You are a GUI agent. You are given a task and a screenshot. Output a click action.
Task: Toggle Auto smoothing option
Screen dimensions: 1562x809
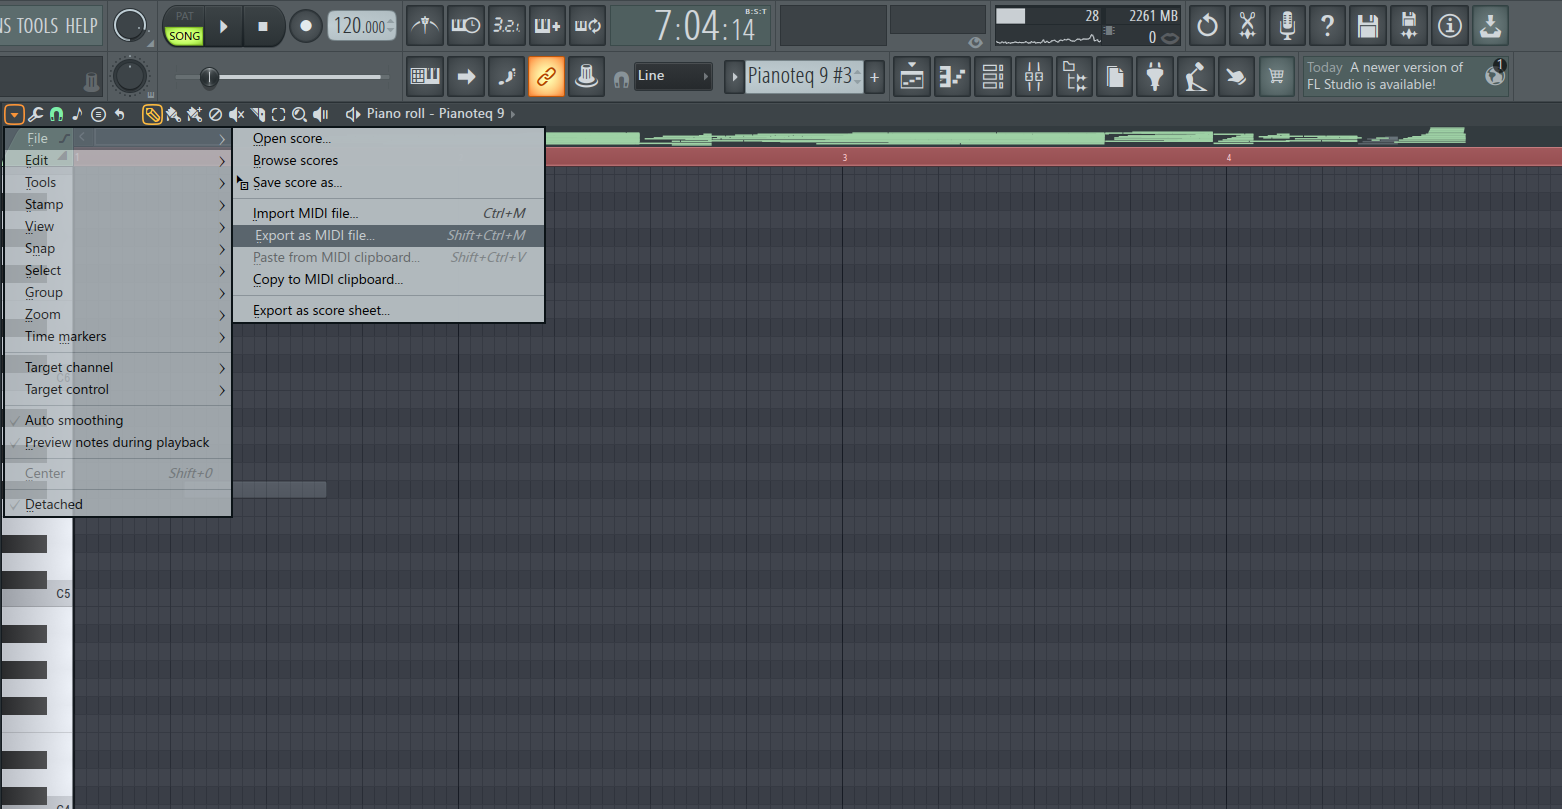118,420
